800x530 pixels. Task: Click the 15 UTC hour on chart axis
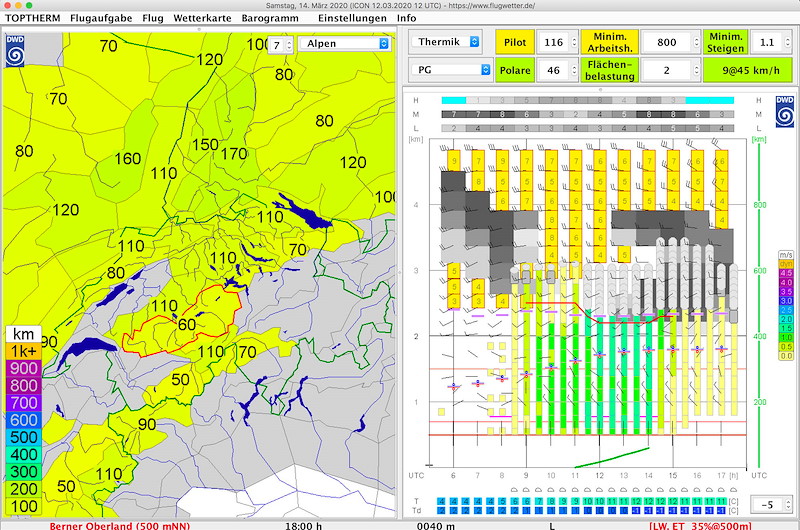[x=672, y=475]
